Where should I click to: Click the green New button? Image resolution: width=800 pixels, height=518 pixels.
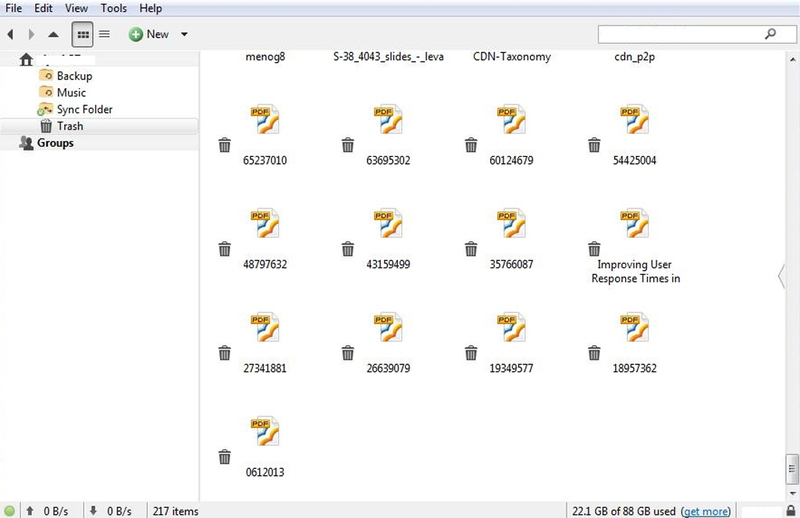[x=148, y=34]
